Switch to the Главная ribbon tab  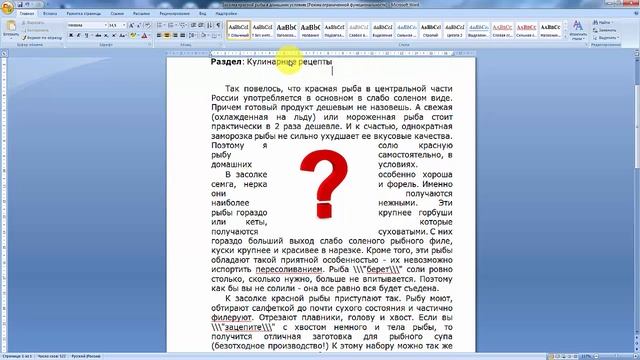tap(27, 13)
